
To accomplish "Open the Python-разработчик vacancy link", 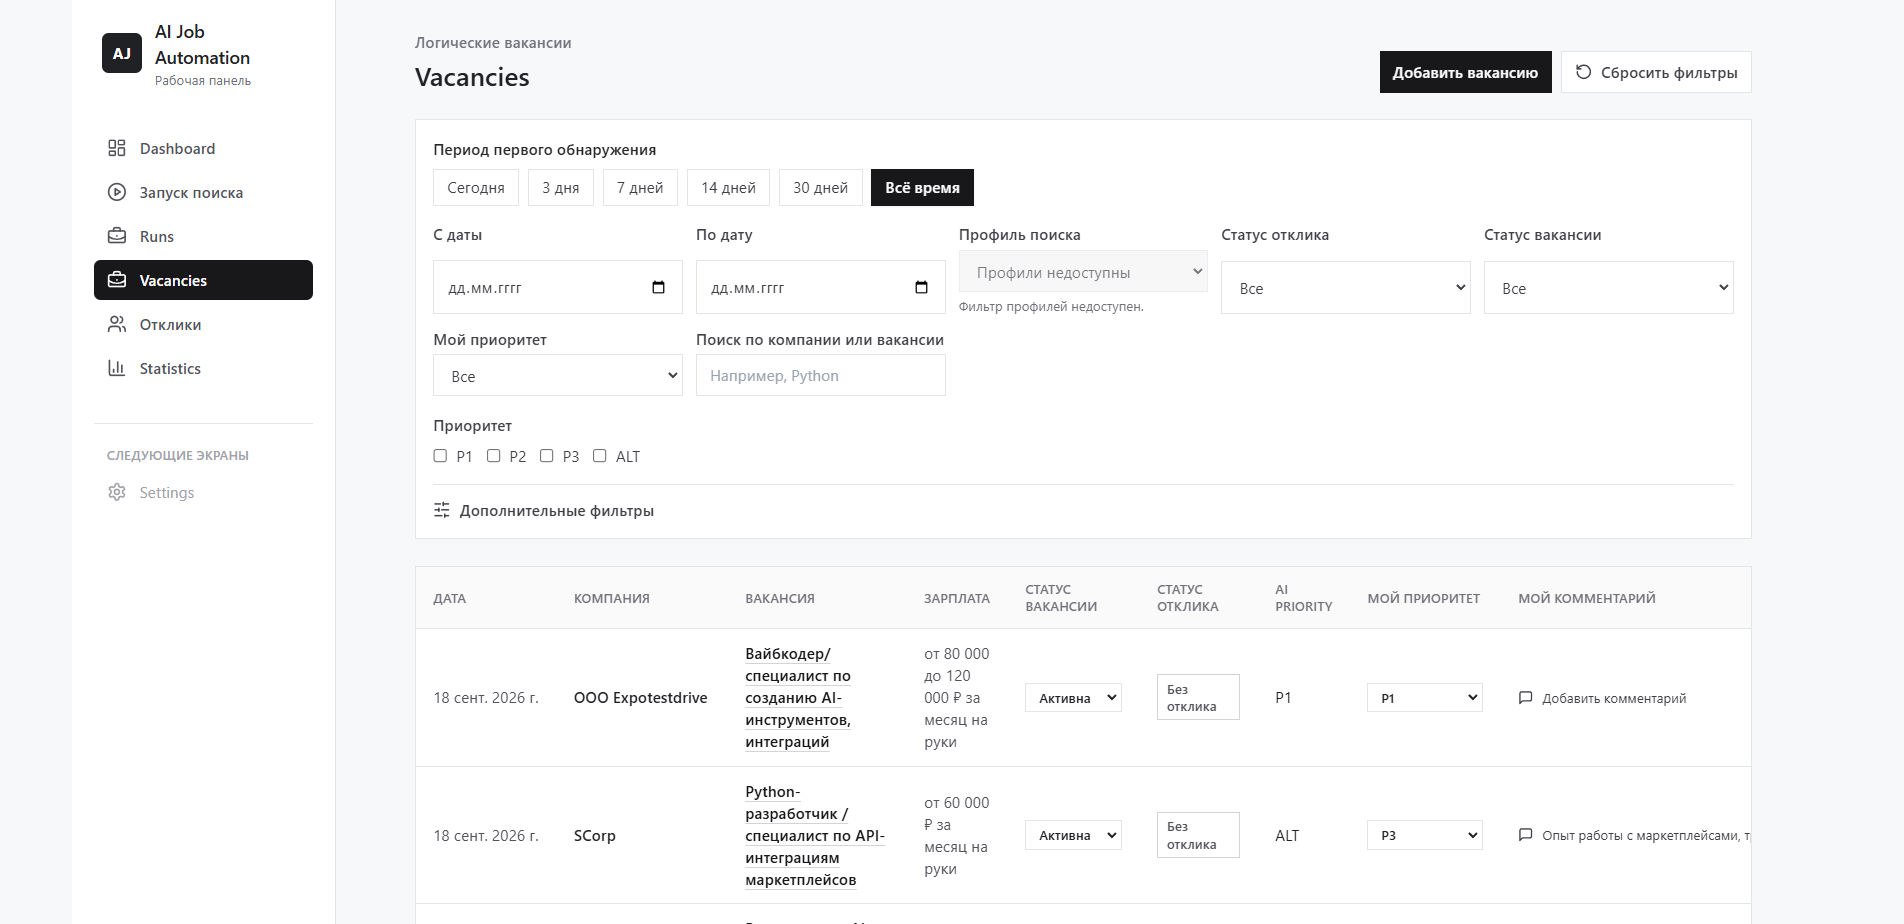I will pos(815,835).
